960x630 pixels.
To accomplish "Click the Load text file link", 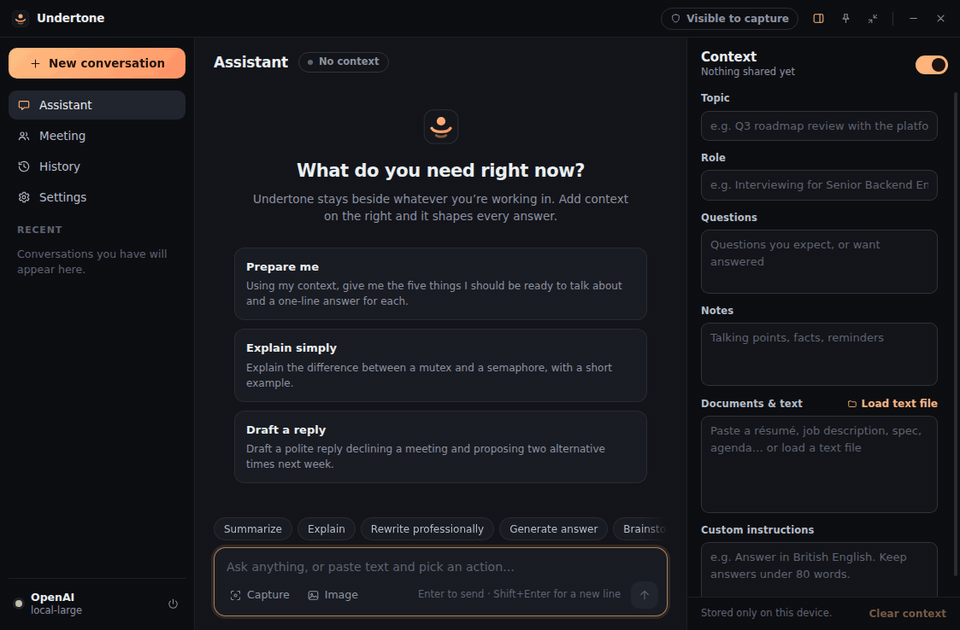I will (892, 403).
